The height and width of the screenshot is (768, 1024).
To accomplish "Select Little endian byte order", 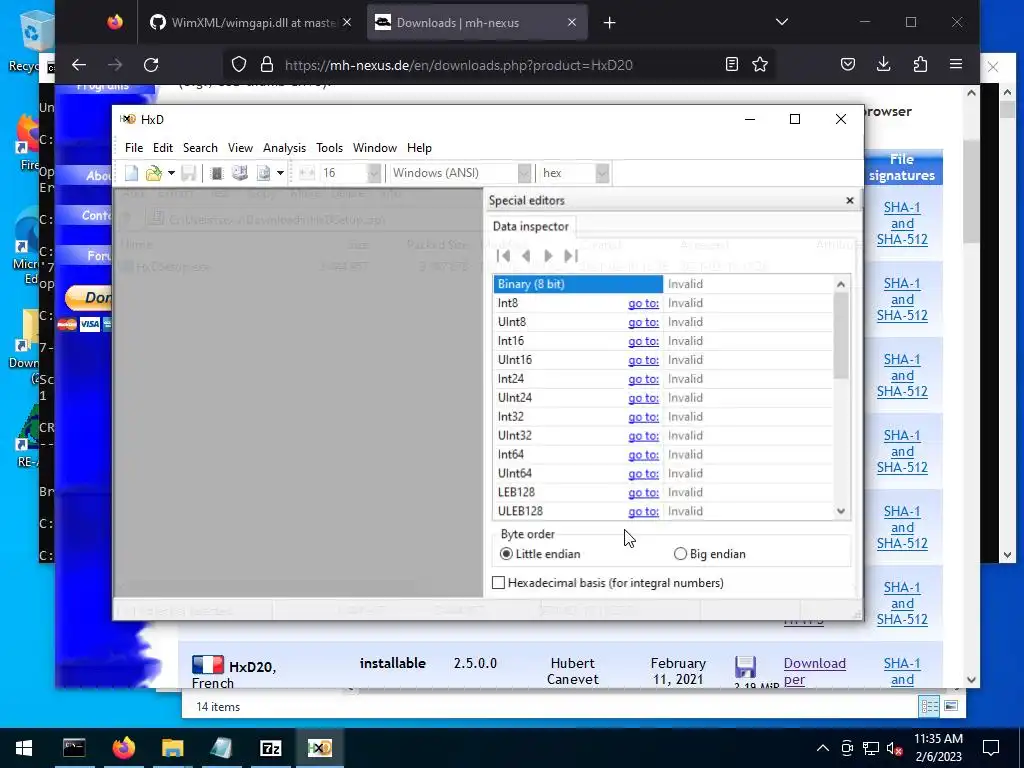I will coord(540,554).
